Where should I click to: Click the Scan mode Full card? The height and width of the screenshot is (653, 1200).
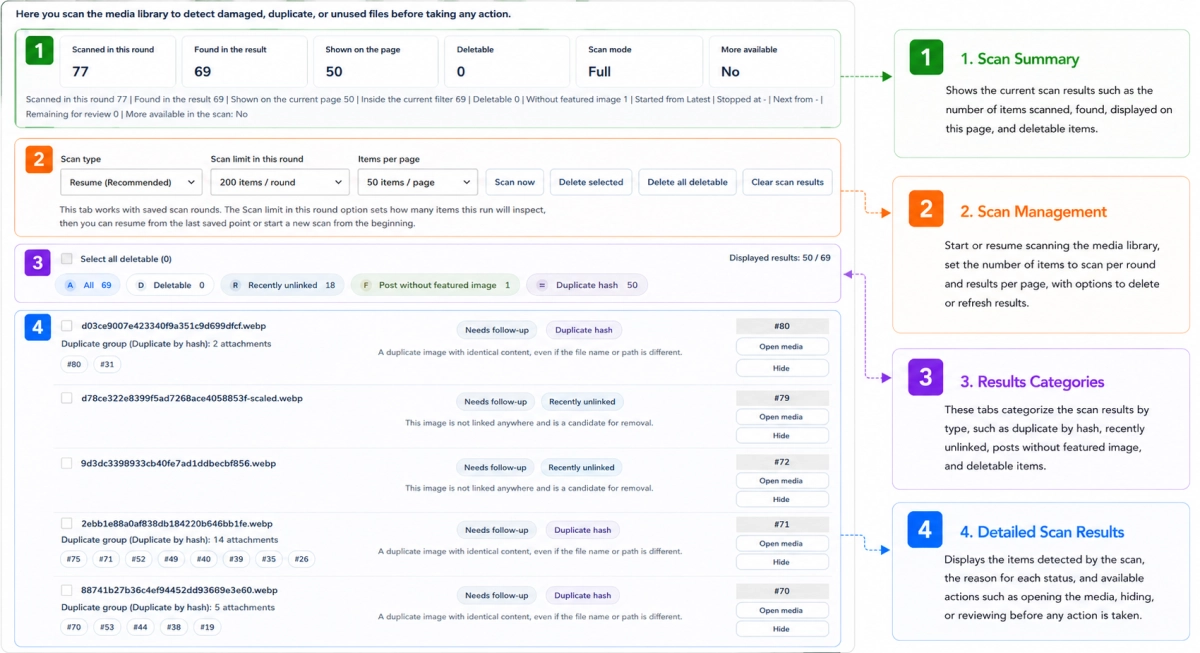click(x=637, y=62)
